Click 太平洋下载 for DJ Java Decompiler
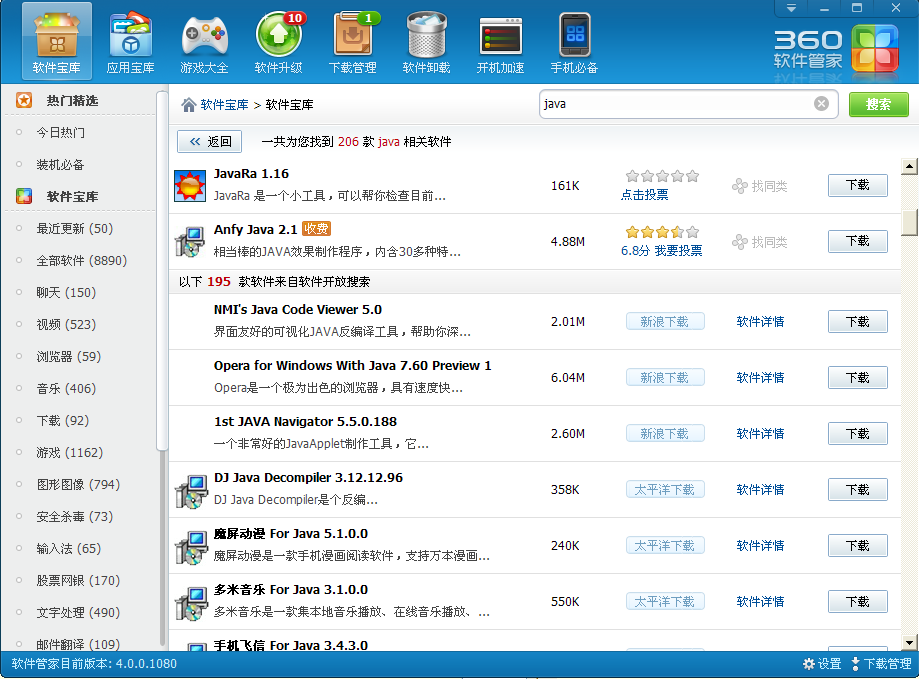 665,489
